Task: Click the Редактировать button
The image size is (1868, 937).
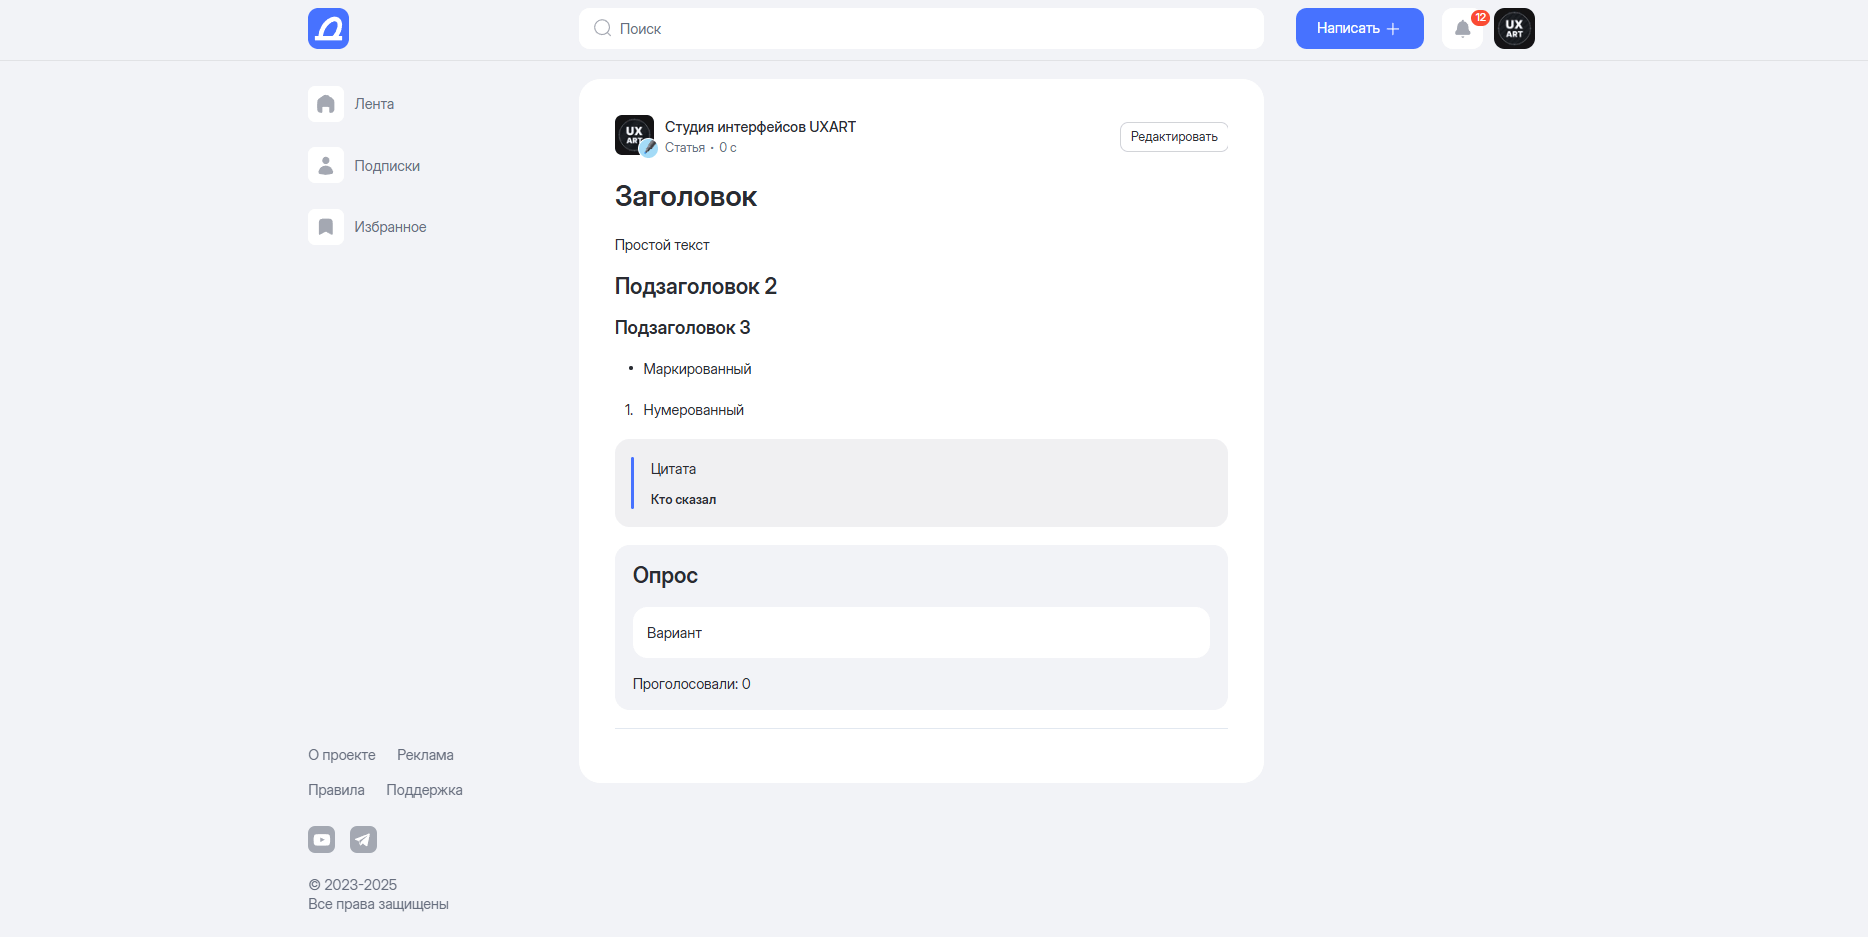Action: 1173,137
